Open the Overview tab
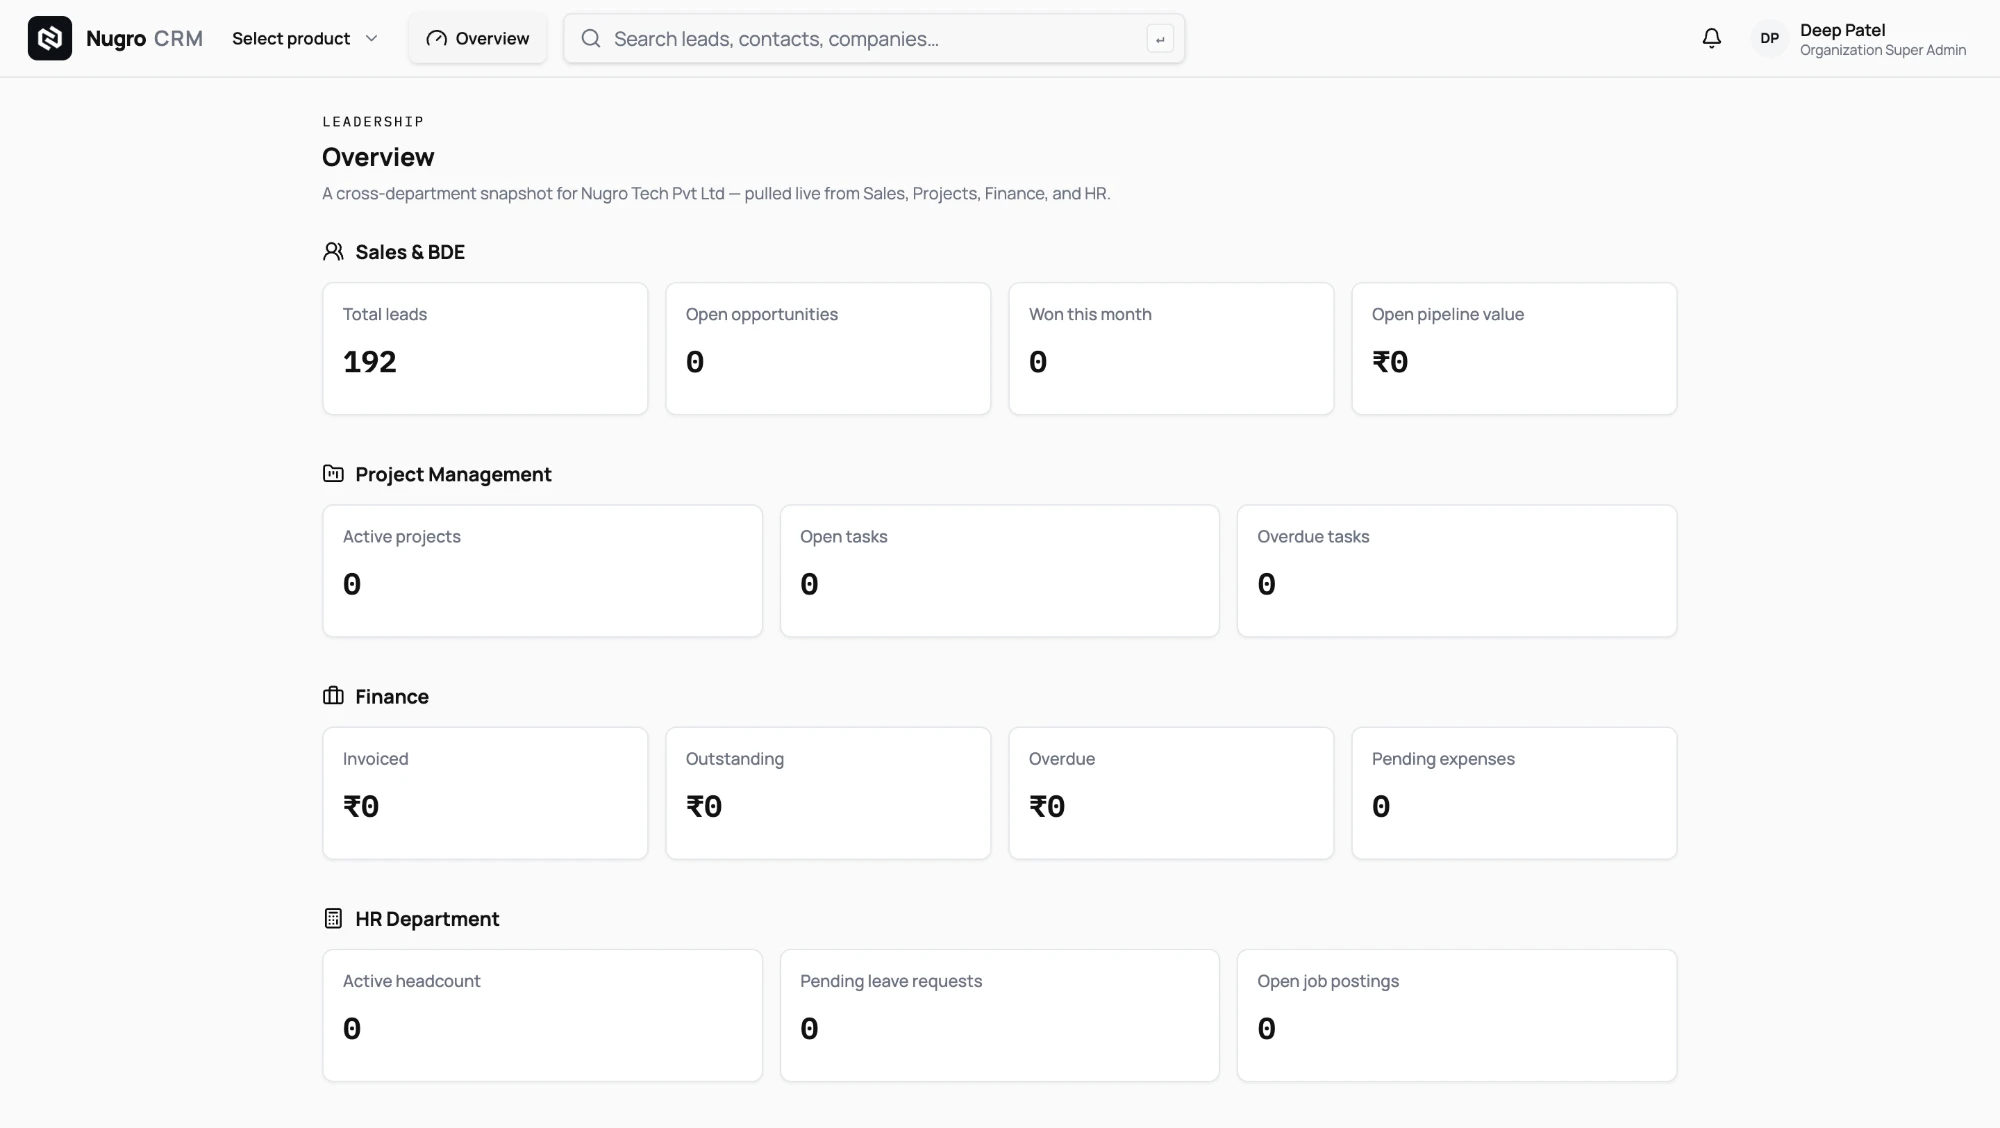Viewport: 2000px width, 1128px height. coord(477,38)
